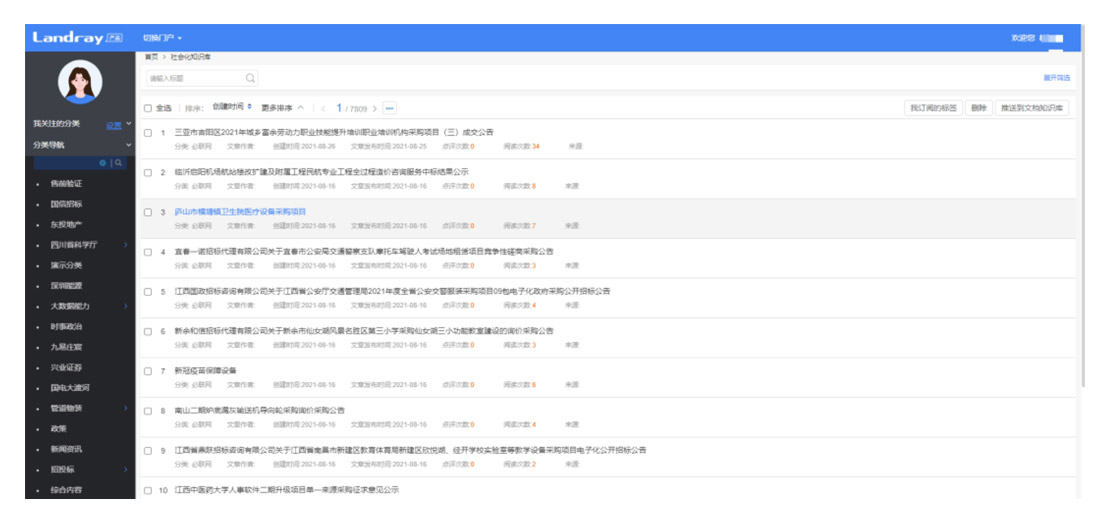Image resolution: width=1110 pixels, height=521 pixels.
Task: Sort by 创建时间 creation time toggle
Action: (232, 107)
